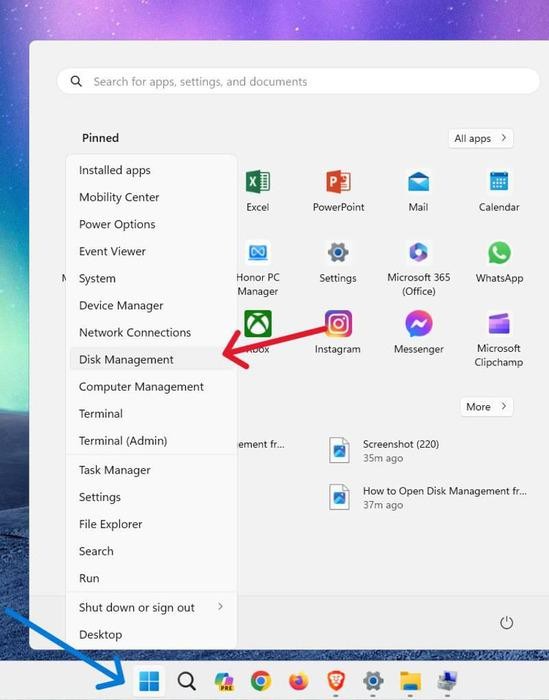Screen dimensions: 549x700
Task: Open the Calendar app icon
Action: (x=499, y=182)
